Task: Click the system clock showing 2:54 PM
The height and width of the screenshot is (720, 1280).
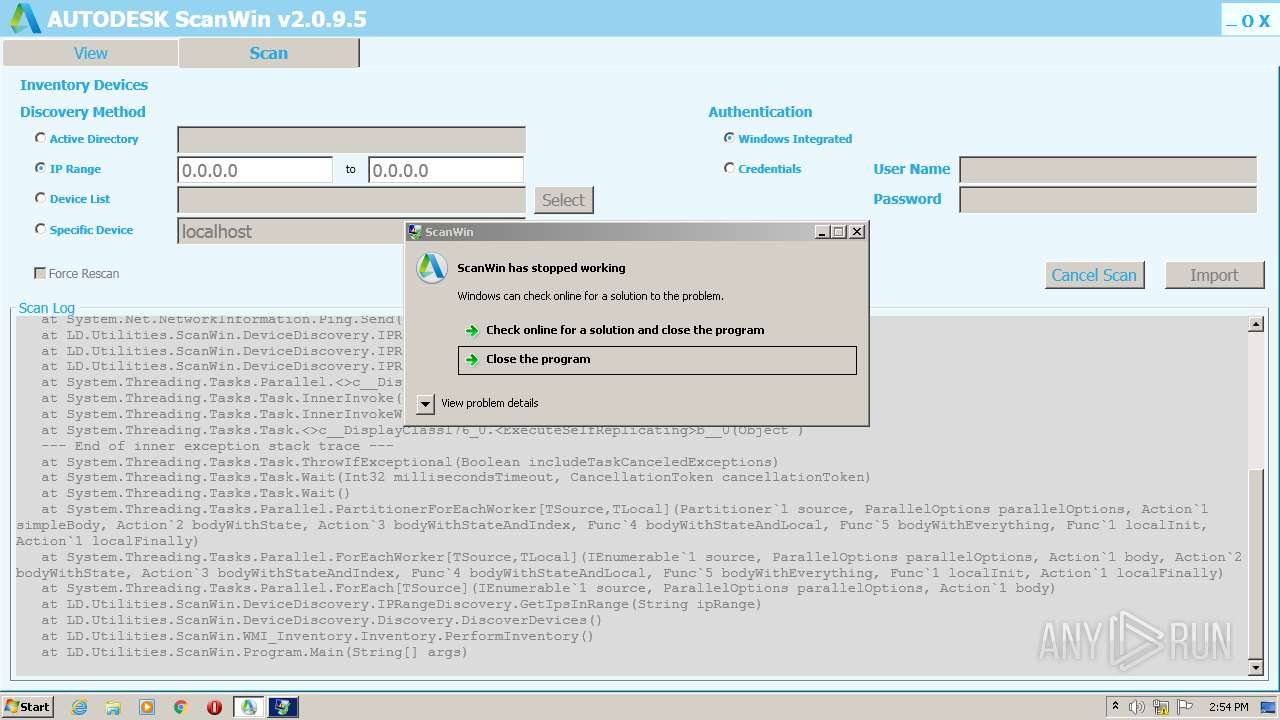Action: [1228, 707]
